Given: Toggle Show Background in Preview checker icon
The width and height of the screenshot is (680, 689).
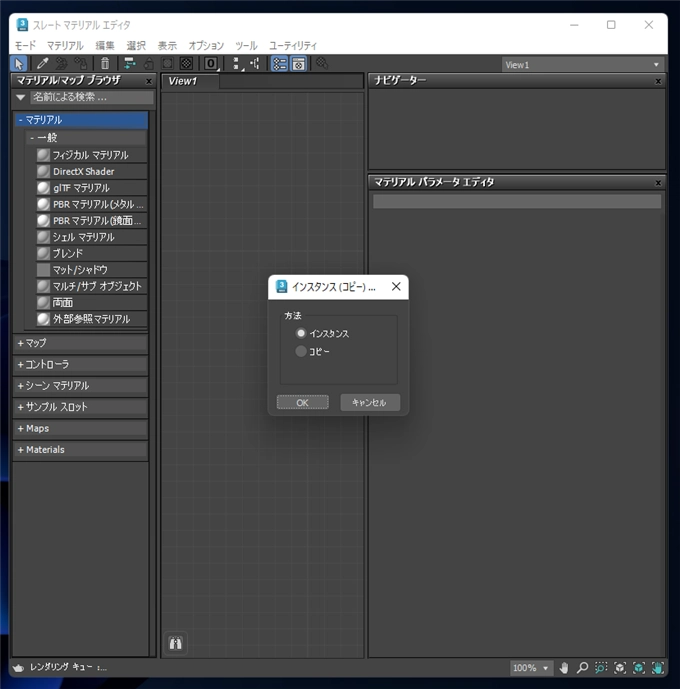Looking at the screenshot, I should click(186, 64).
